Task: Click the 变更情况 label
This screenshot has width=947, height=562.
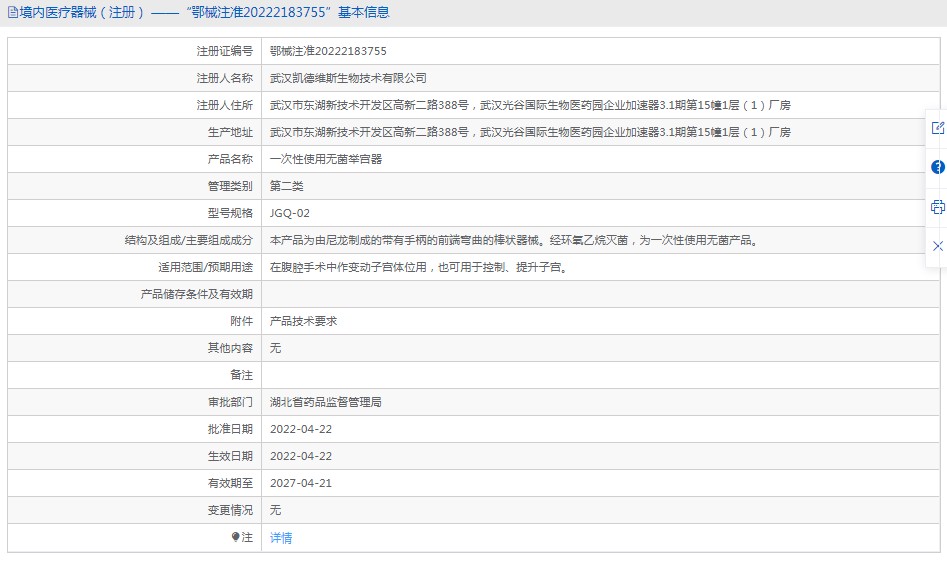Action: tap(230, 510)
